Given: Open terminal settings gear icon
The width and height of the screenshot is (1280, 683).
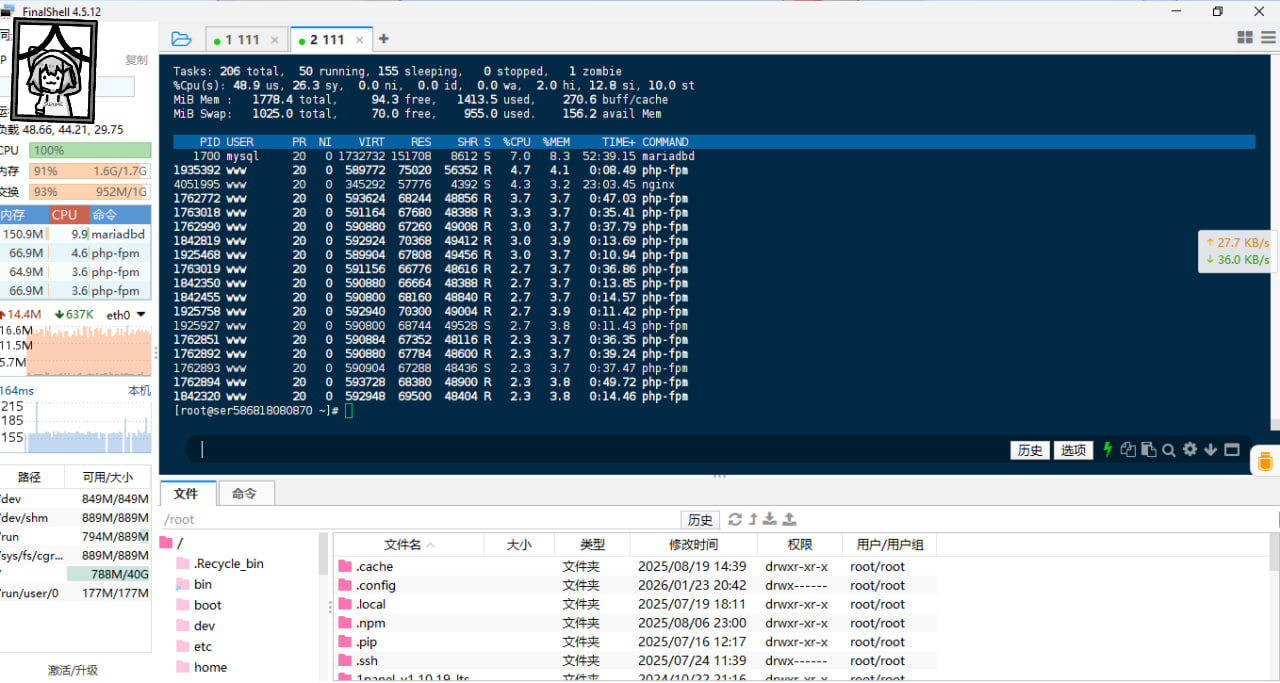Looking at the screenshot, I should tap(1189, 450).
